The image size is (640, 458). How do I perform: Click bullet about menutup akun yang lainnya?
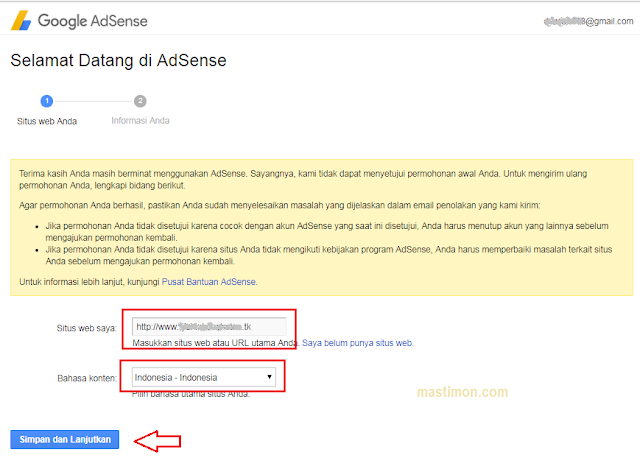[x=327, y=232]
